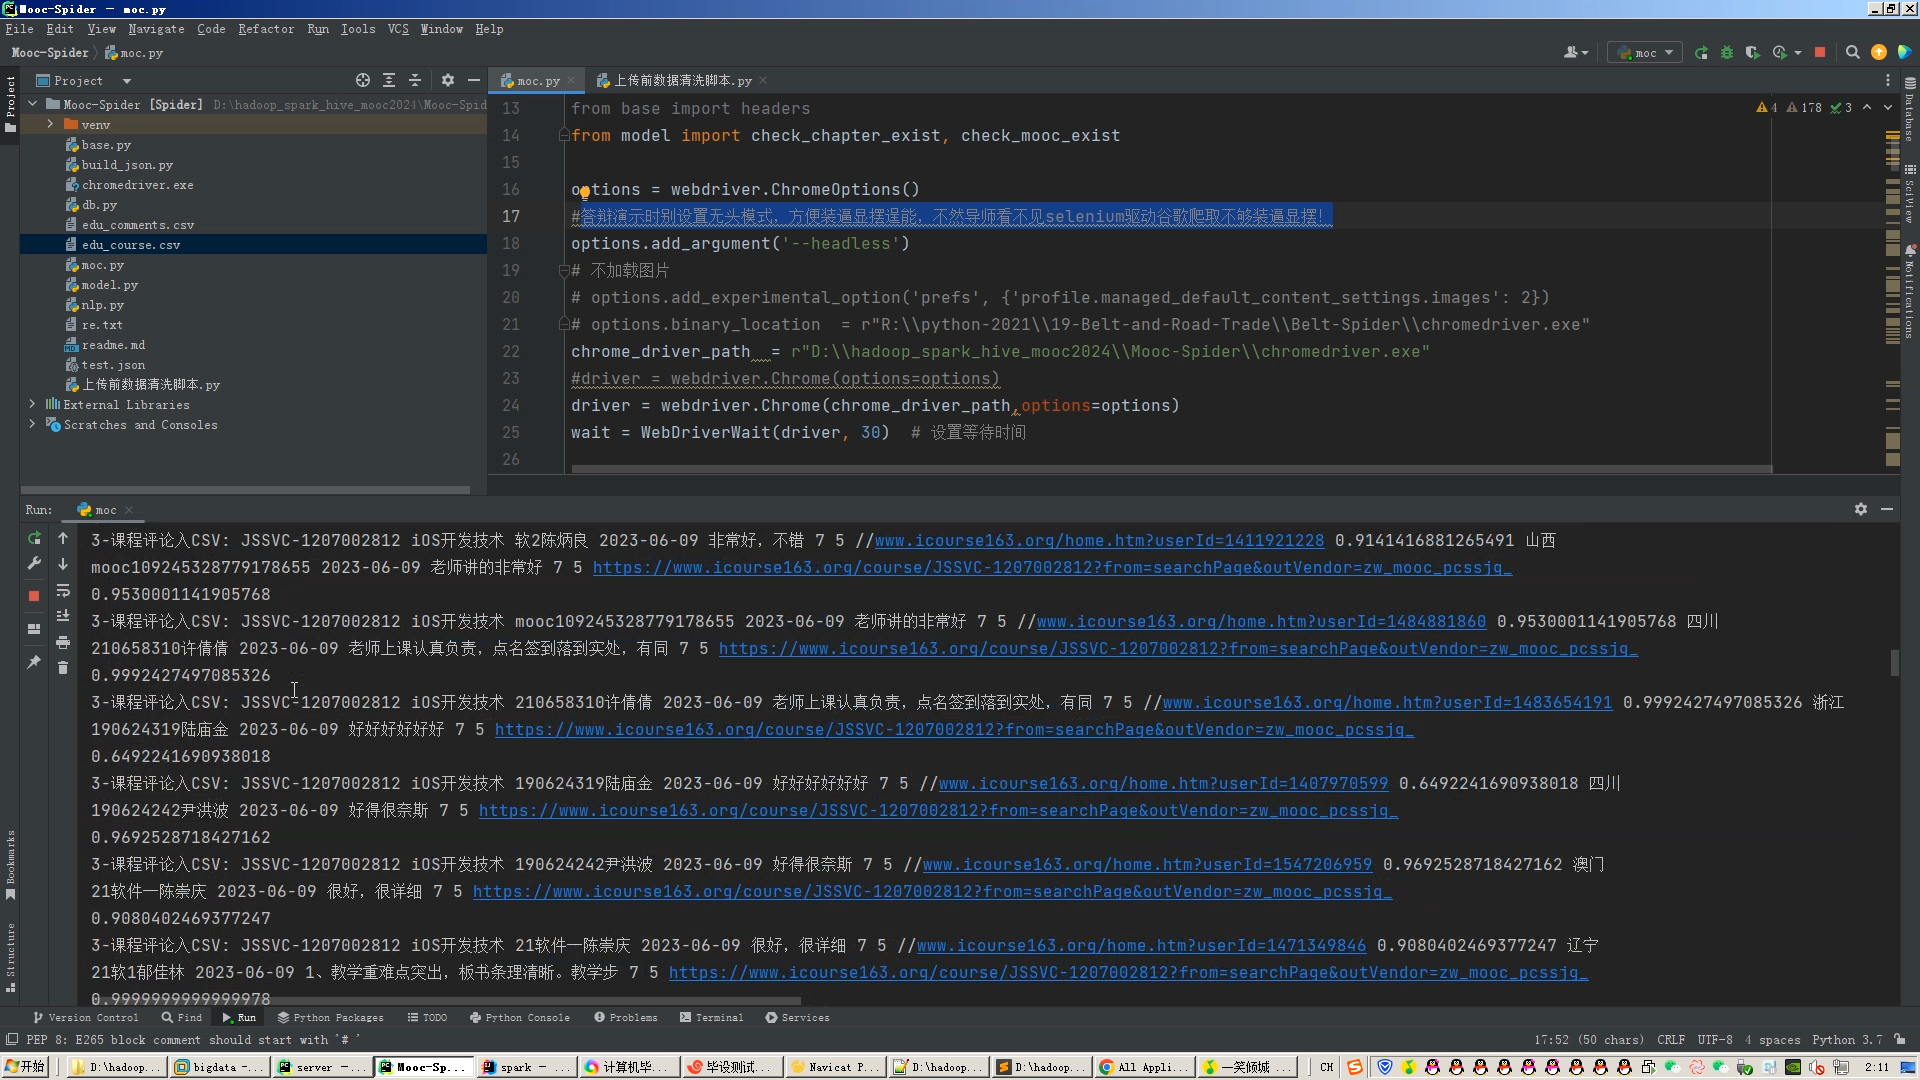The height and width of the screenshot is (1080, 1920).
Task: Toggle scroll to end in console
Action: coord(63,616)
